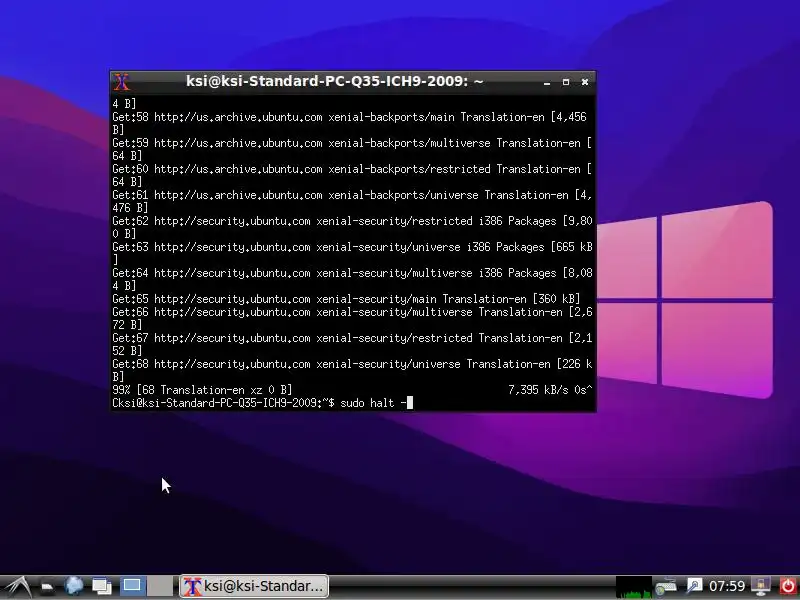Open the 07:59 clock
Viewport: 800px width, 600px height.
coord(727,586)
